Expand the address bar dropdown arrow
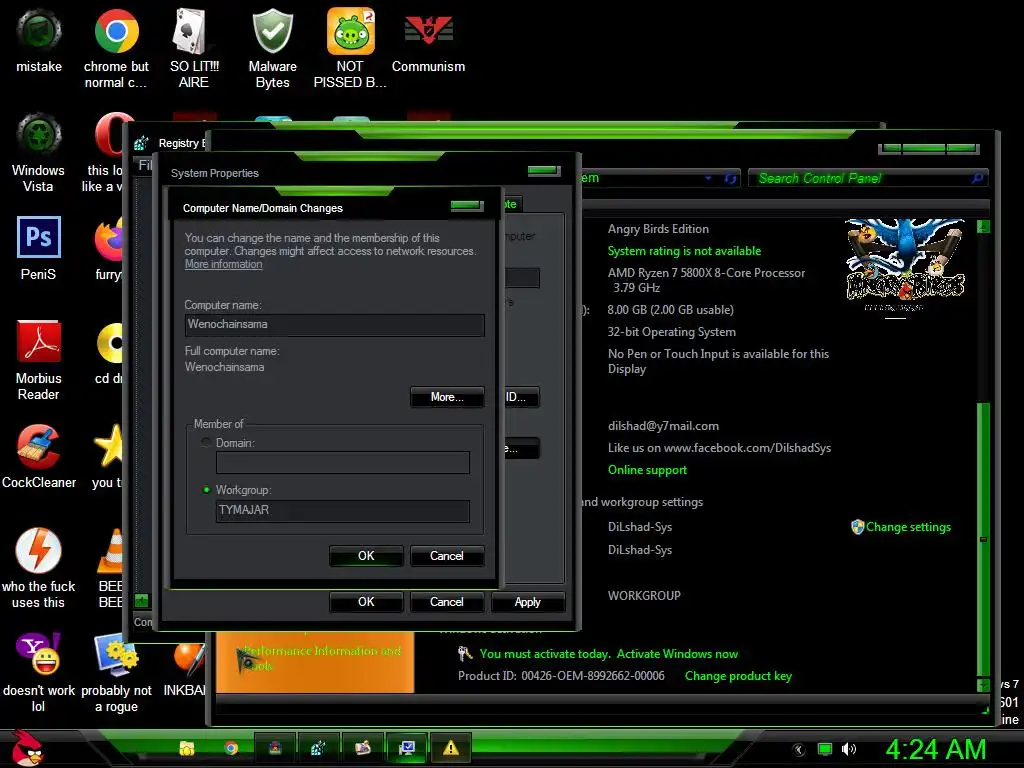 (709, 178)
